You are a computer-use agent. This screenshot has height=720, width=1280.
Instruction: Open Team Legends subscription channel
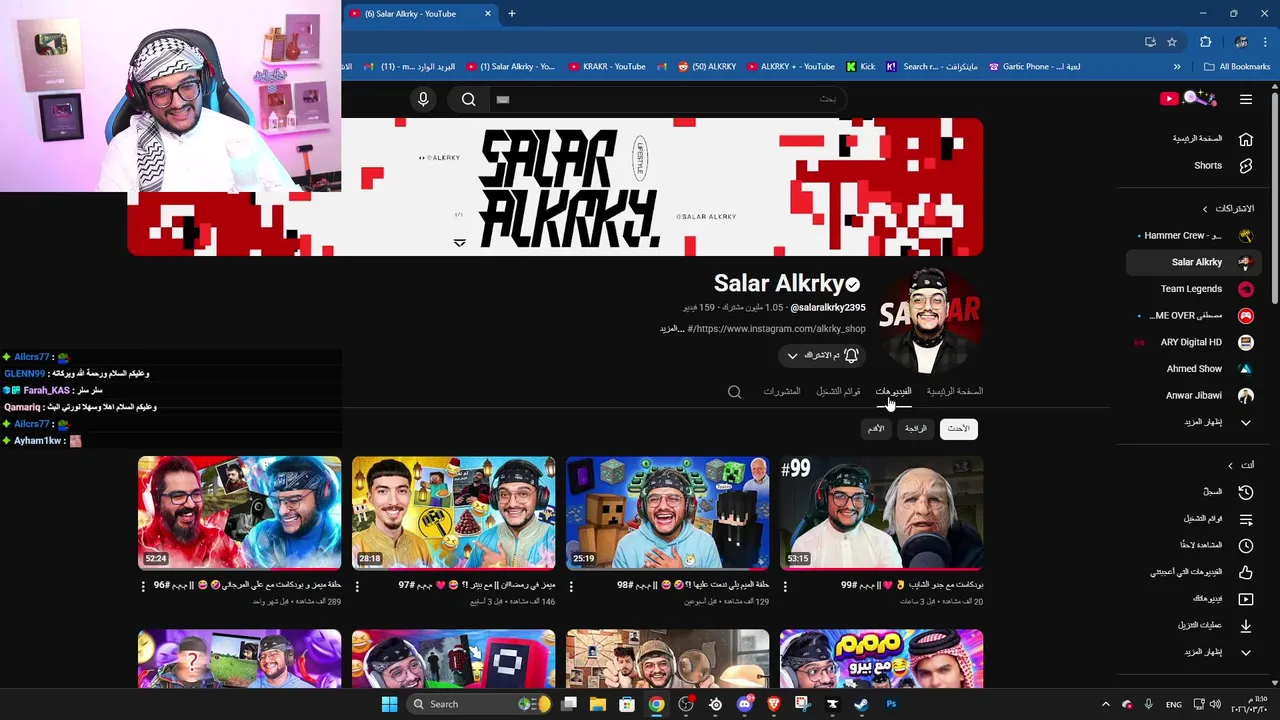pos(1192,289)
